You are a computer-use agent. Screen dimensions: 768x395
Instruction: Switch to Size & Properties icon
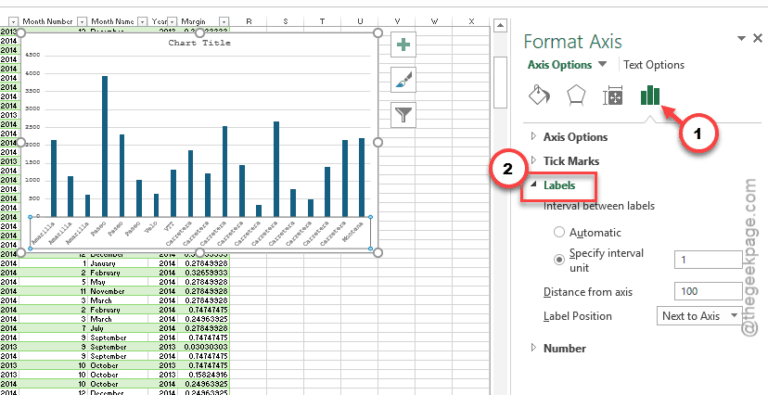pyautogui.click(x=612, y=97)
